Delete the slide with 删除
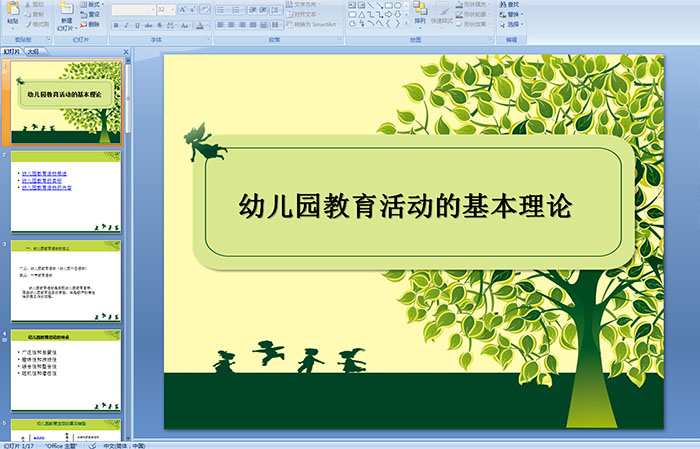 tap(89, 24)
